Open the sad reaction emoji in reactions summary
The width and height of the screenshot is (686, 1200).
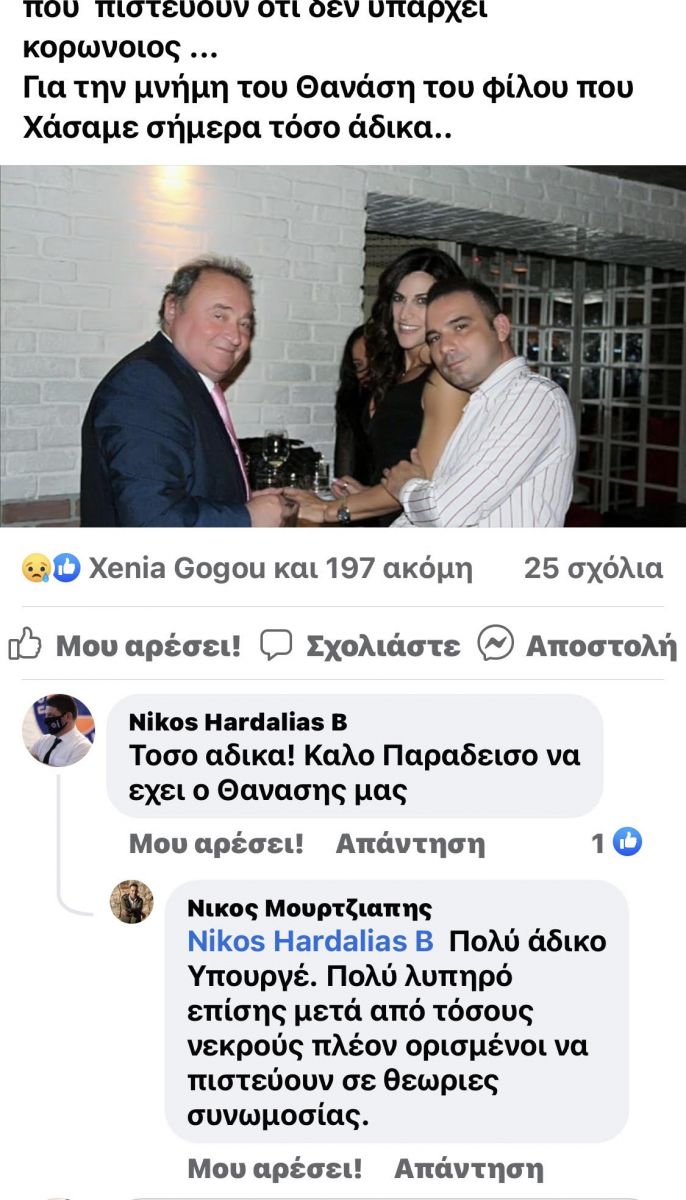click(34, 569)
